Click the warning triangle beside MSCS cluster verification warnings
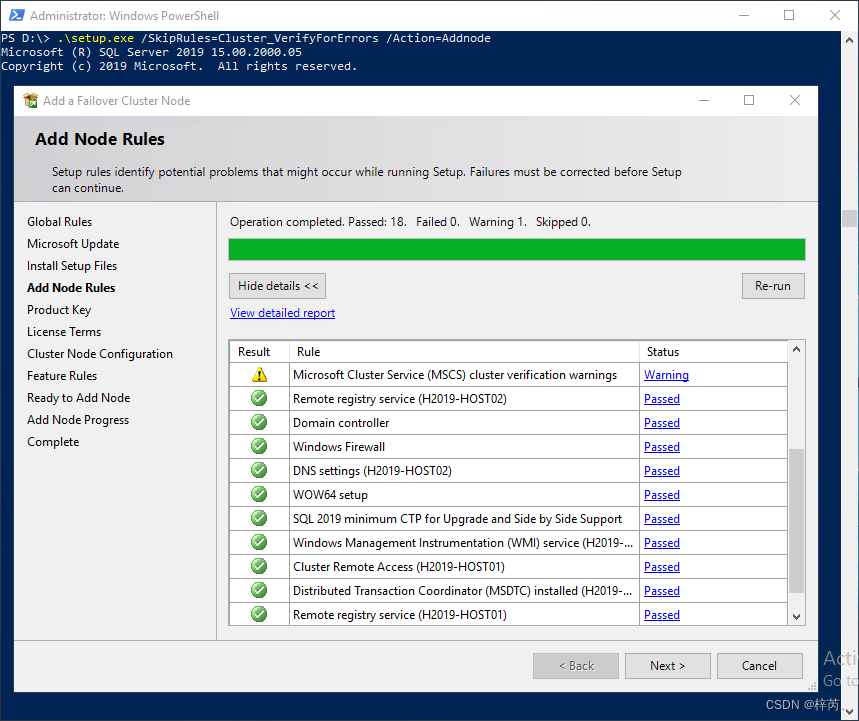 pyautogui.click(x=258, y=374)
